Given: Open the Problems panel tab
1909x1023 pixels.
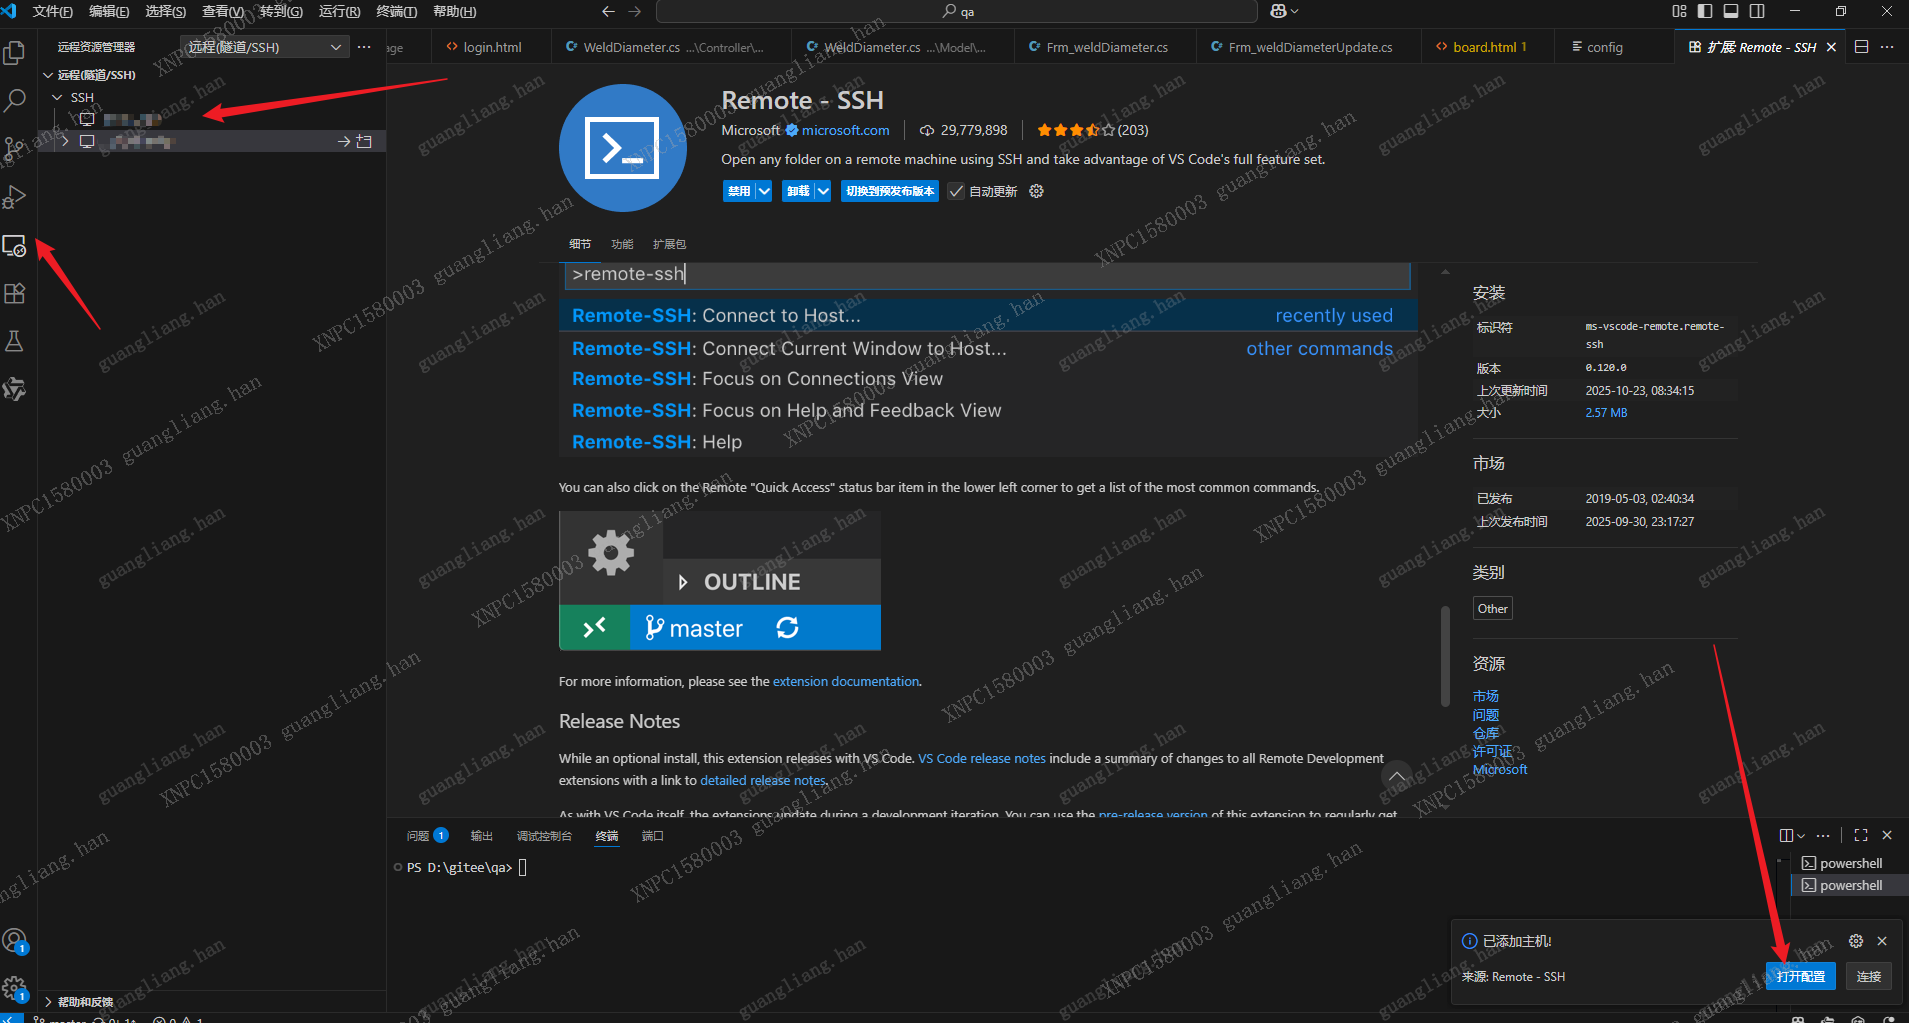Looking at the screenshot, I should pos(427,836).
